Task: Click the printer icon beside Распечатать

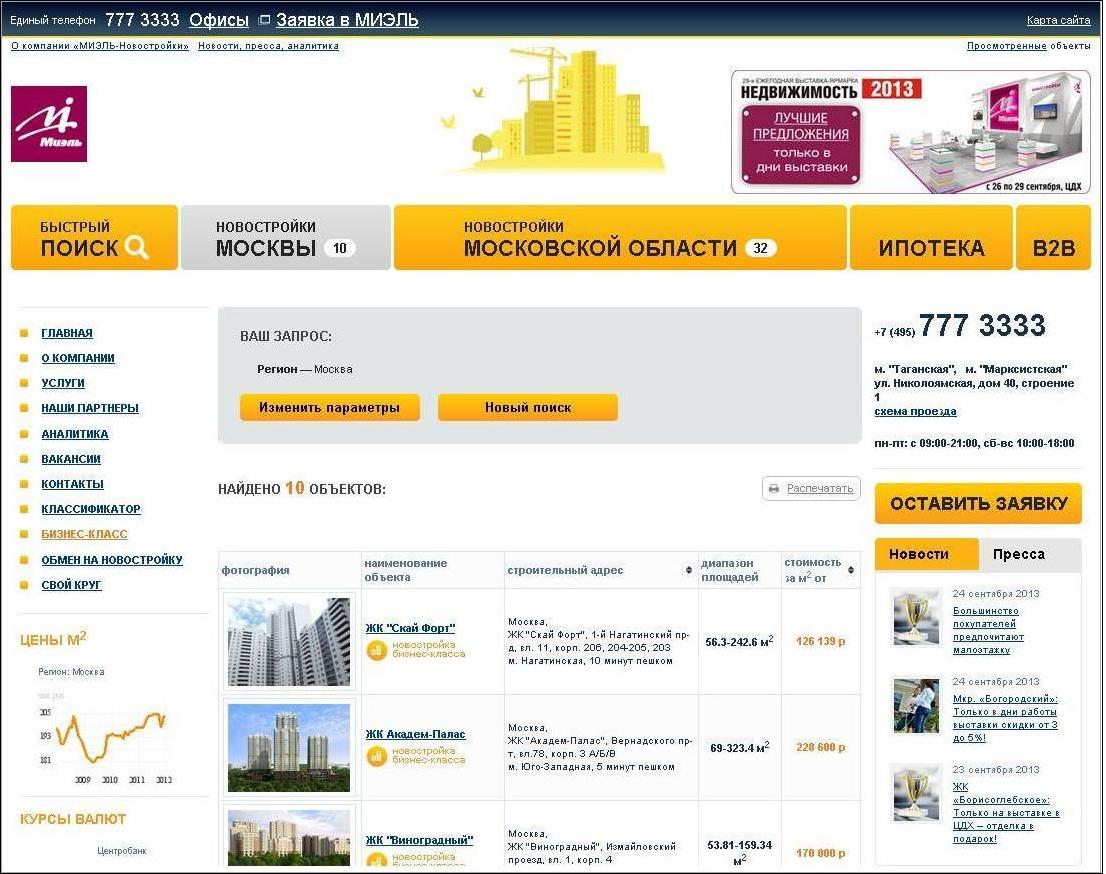Action: coord(774,488)
